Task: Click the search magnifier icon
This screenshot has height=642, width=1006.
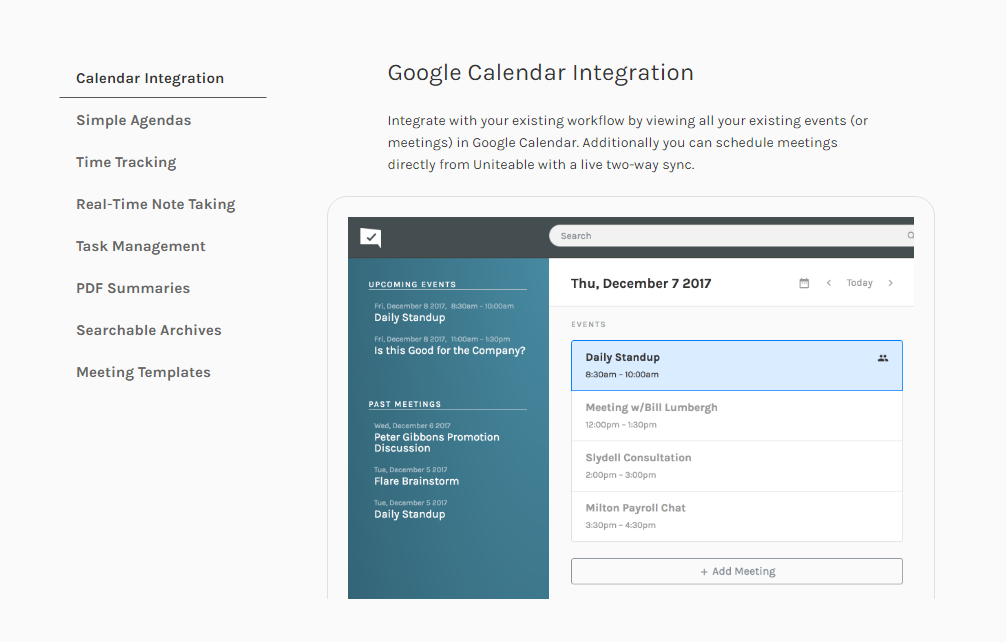Action: [x=910, y=235]
